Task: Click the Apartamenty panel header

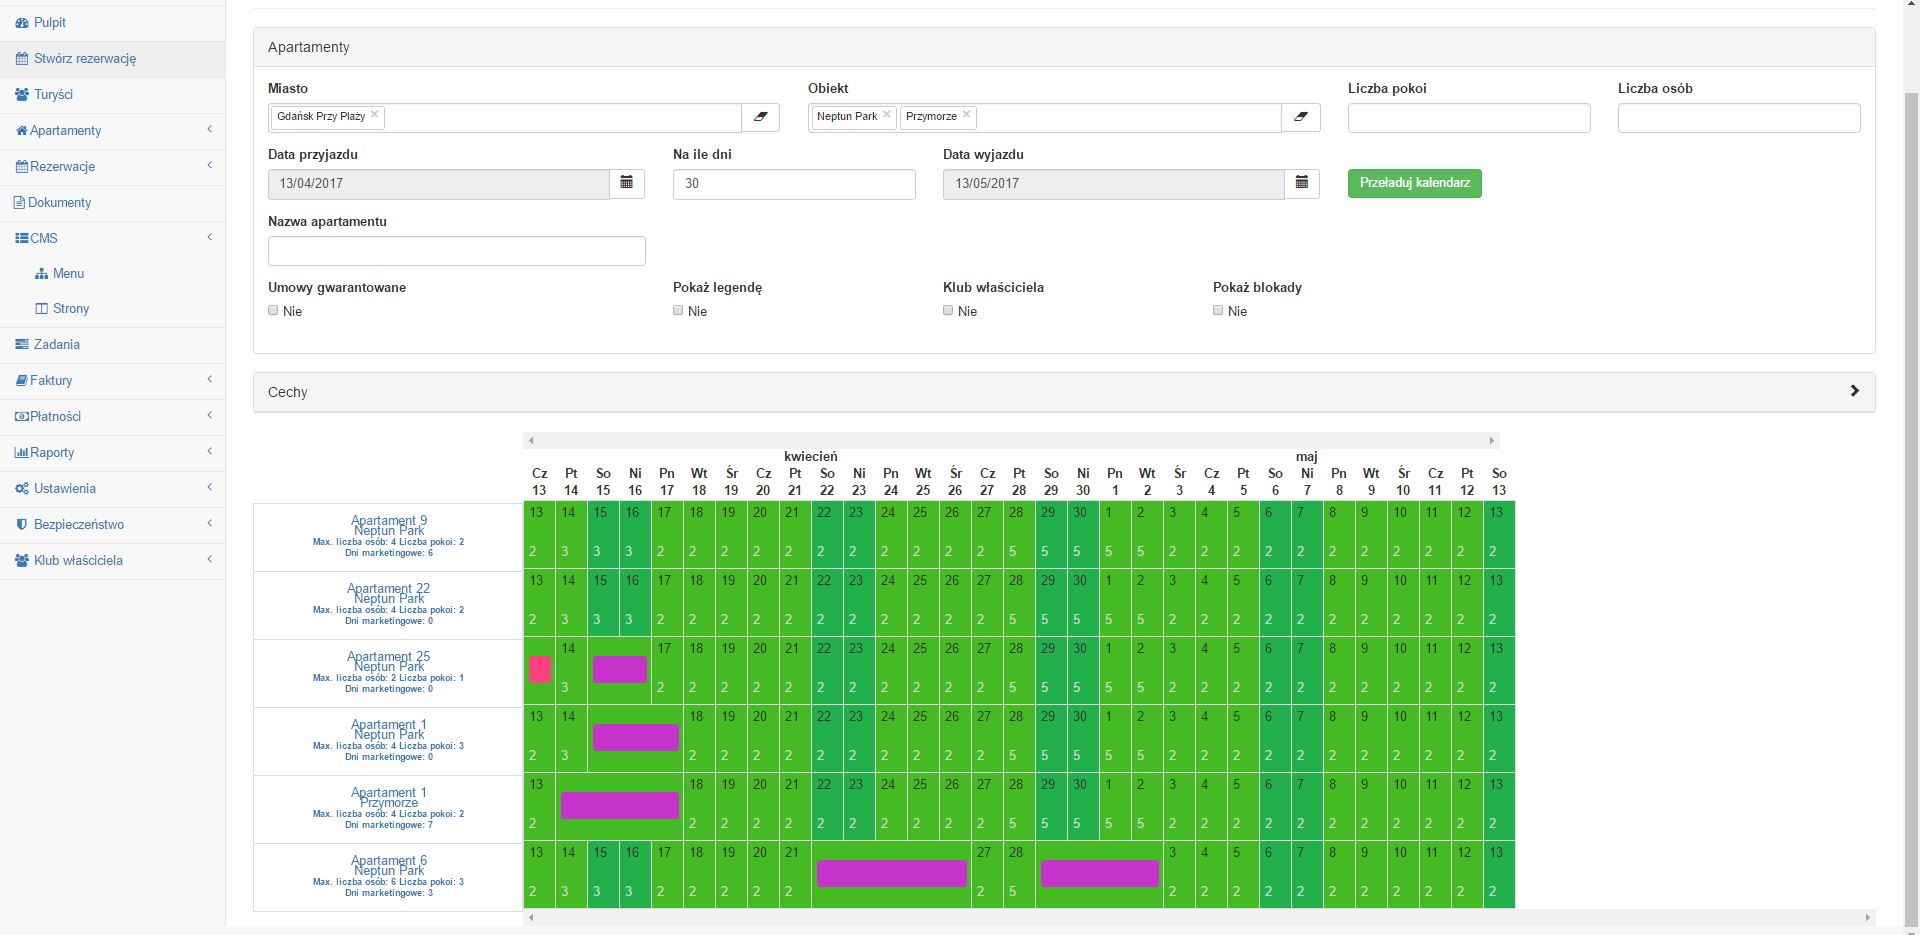Action: point(1064,47)
